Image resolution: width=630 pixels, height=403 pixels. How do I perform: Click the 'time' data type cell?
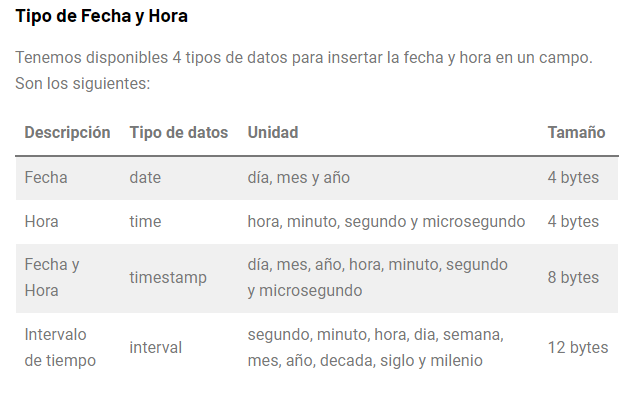(145, 222)
